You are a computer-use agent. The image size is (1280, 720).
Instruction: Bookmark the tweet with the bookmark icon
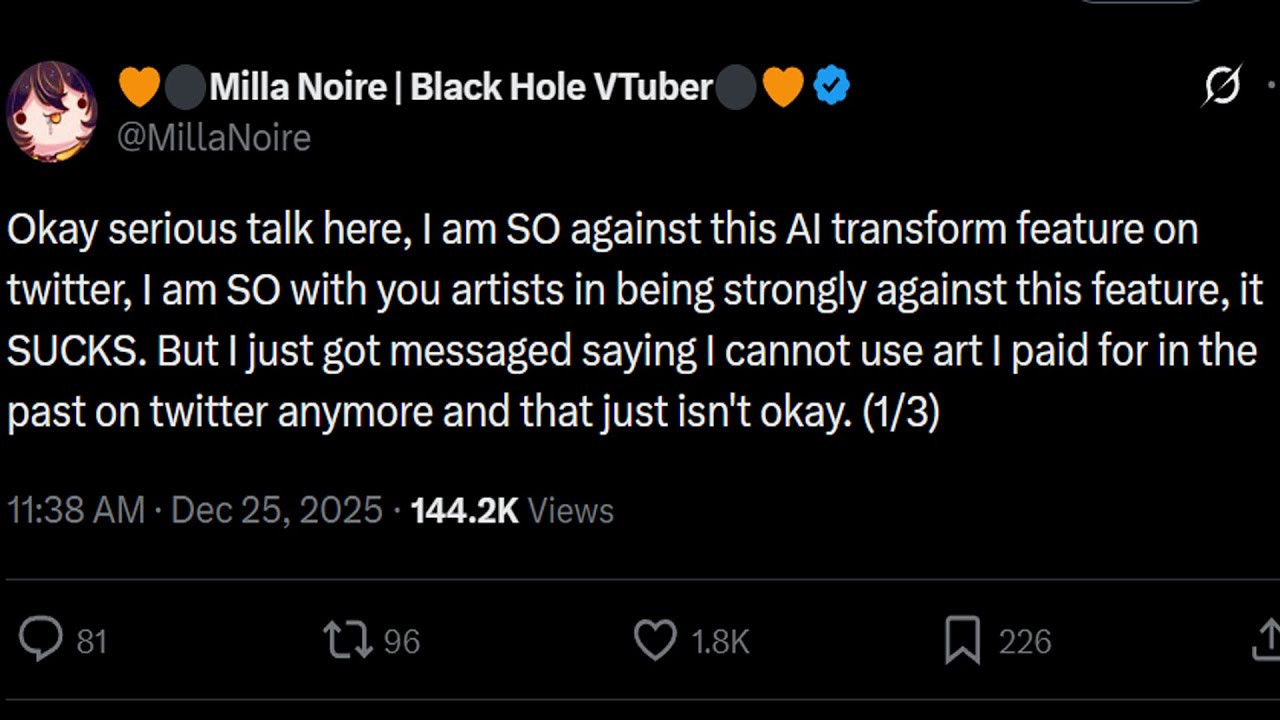tap(962, 641)
